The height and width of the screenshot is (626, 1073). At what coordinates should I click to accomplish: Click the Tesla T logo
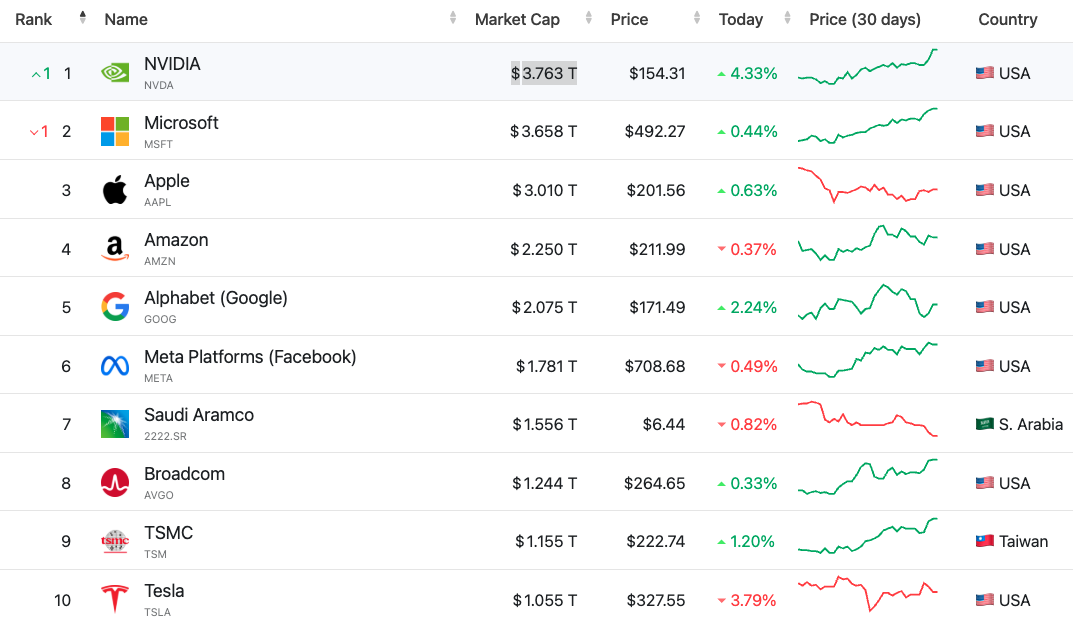pos(115,599)
